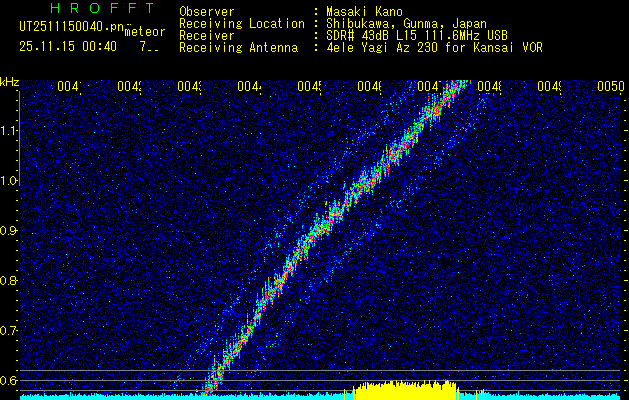Select the 0050 time marker
The height and width of the screenshot is (400, 629).
pyautogui.click(x=610, y=86)
